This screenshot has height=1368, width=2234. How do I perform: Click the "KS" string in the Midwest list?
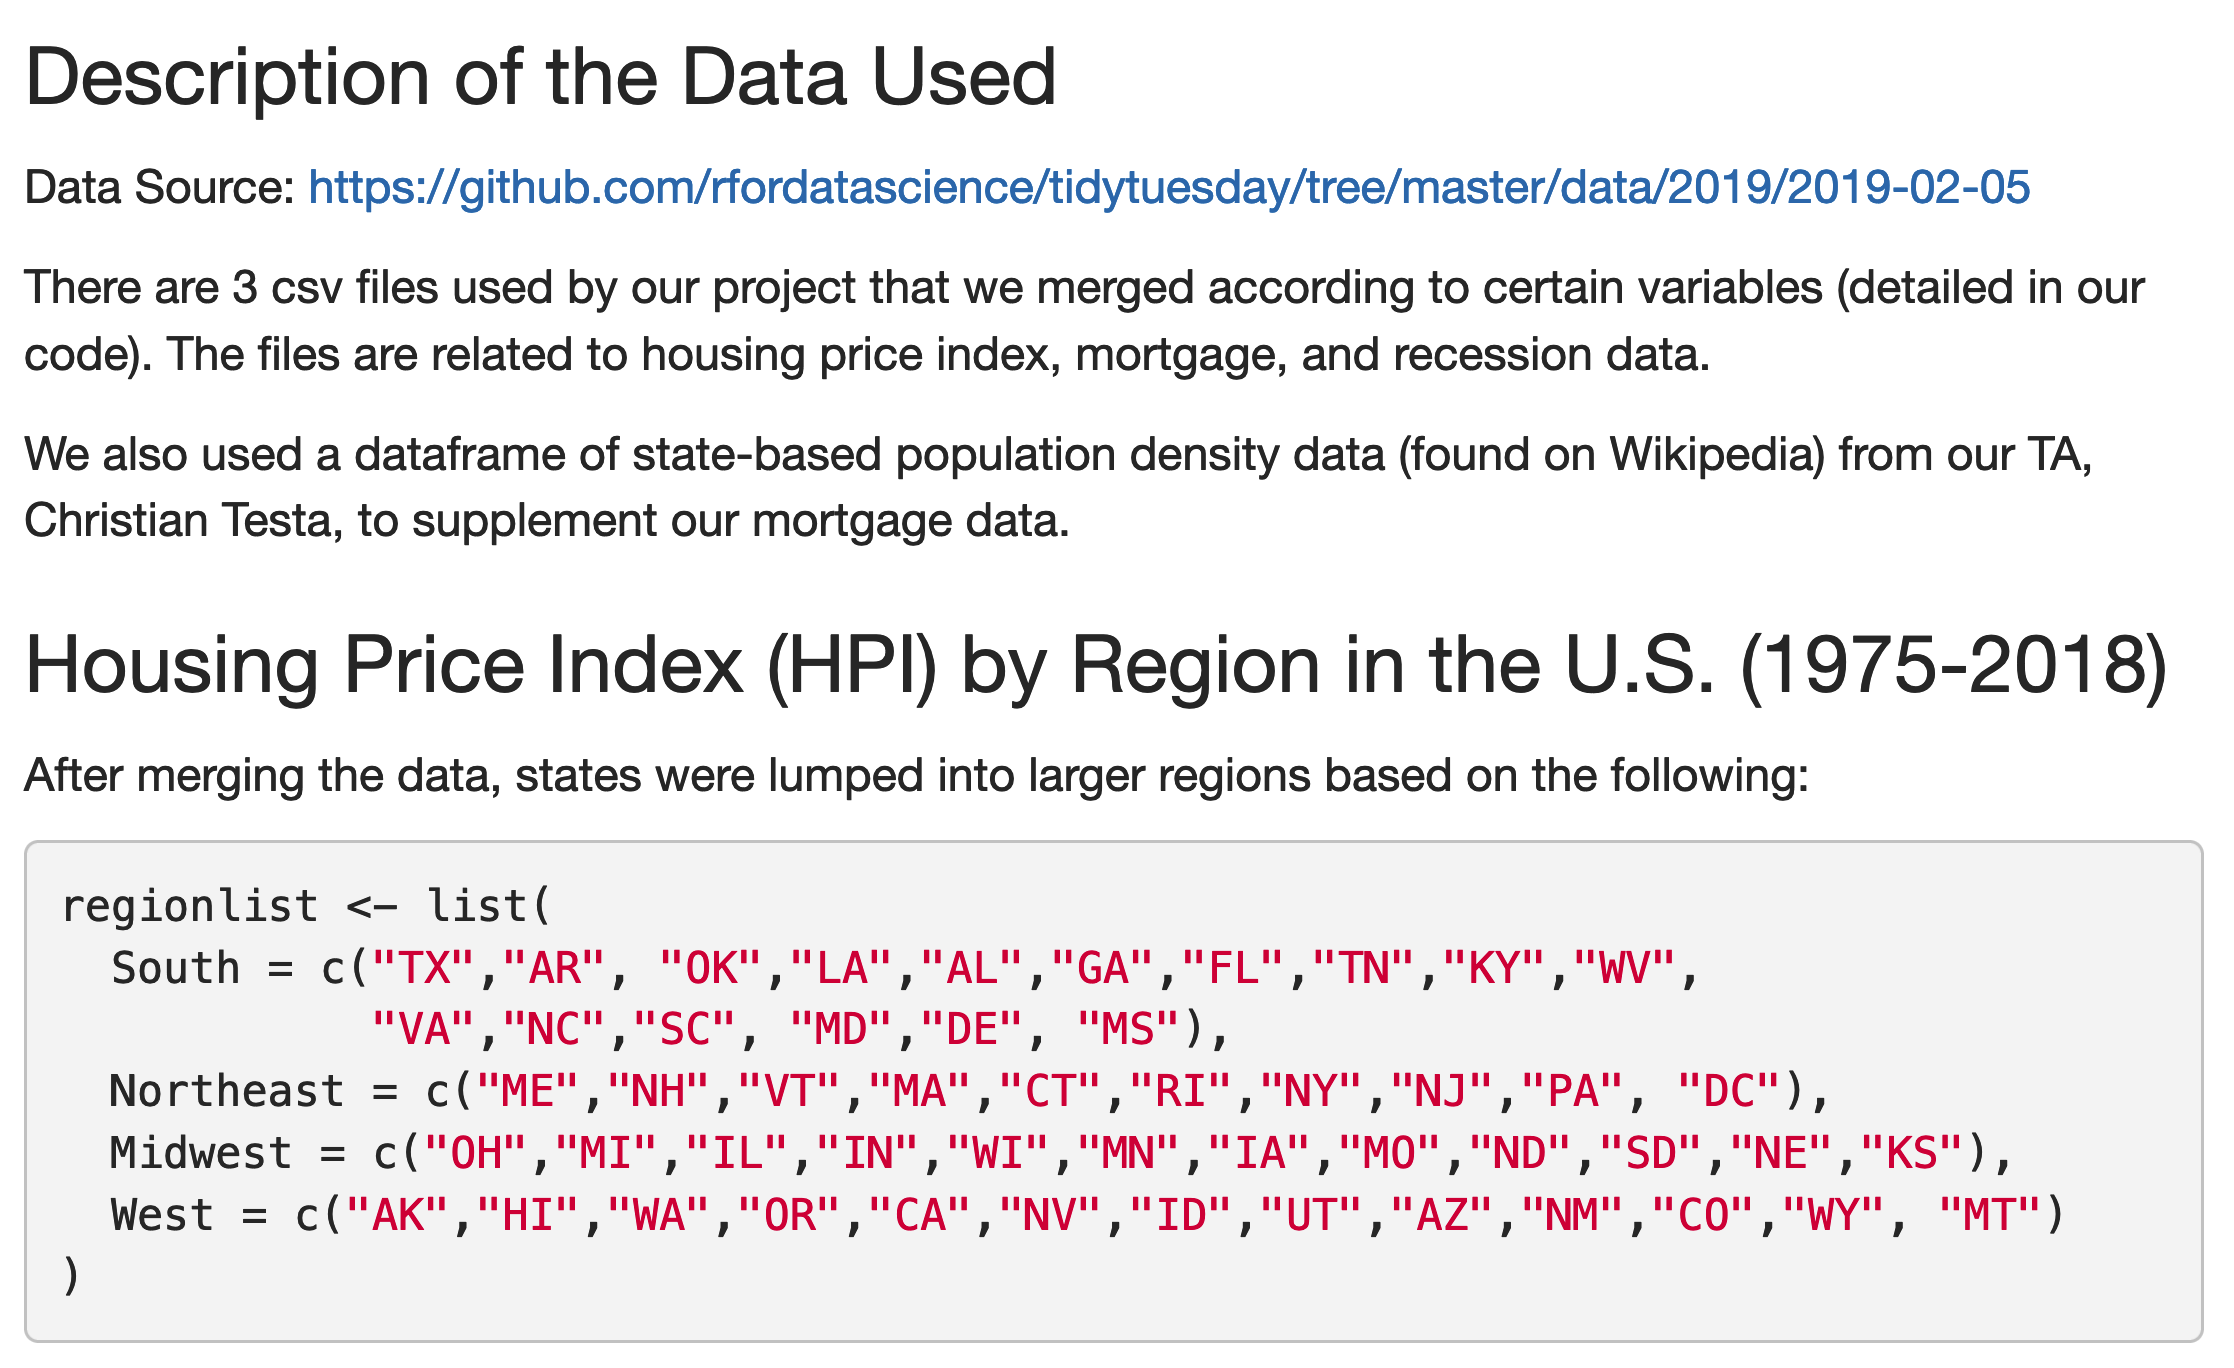pos(1912,1153)
